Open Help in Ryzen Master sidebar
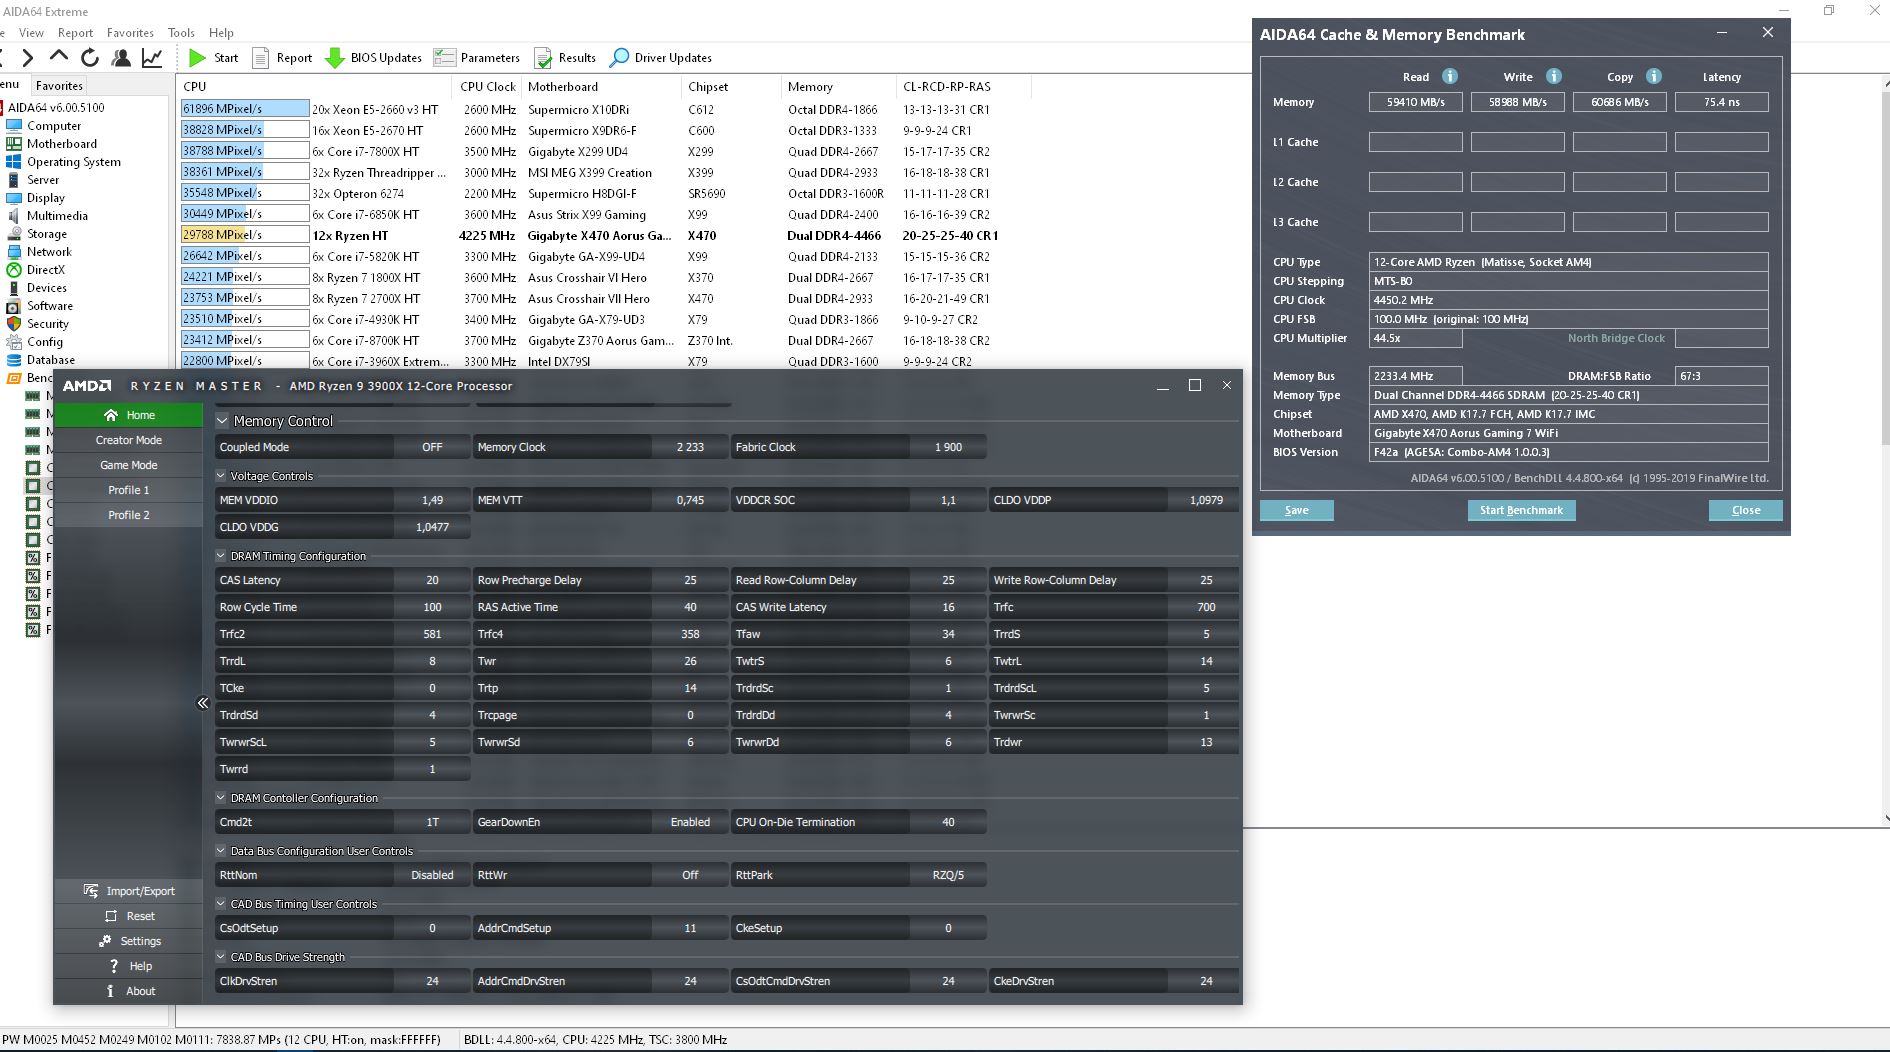The image size is (1890, 1052). click(x=129, y=966)
